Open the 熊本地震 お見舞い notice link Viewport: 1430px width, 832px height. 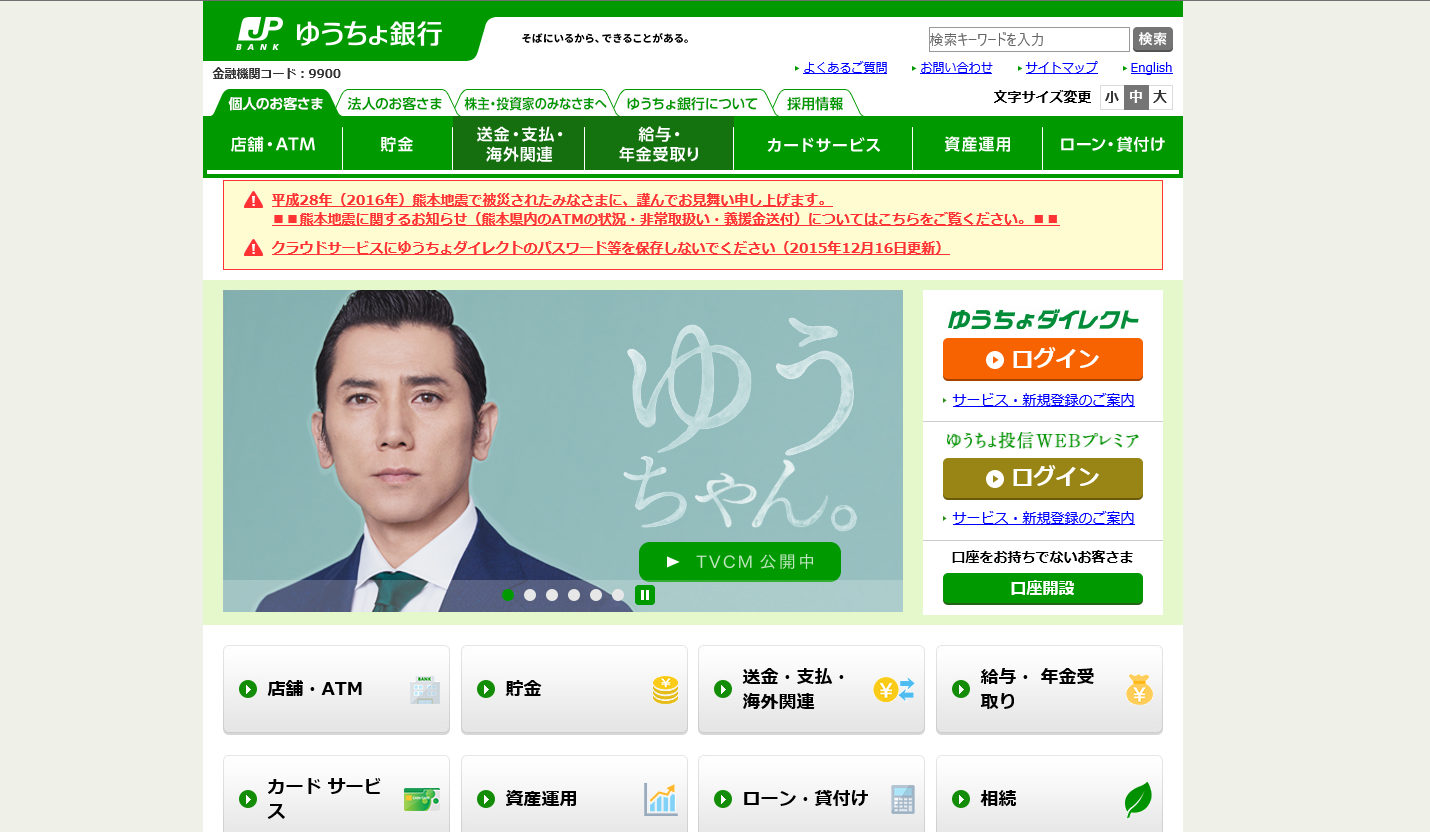552,200
